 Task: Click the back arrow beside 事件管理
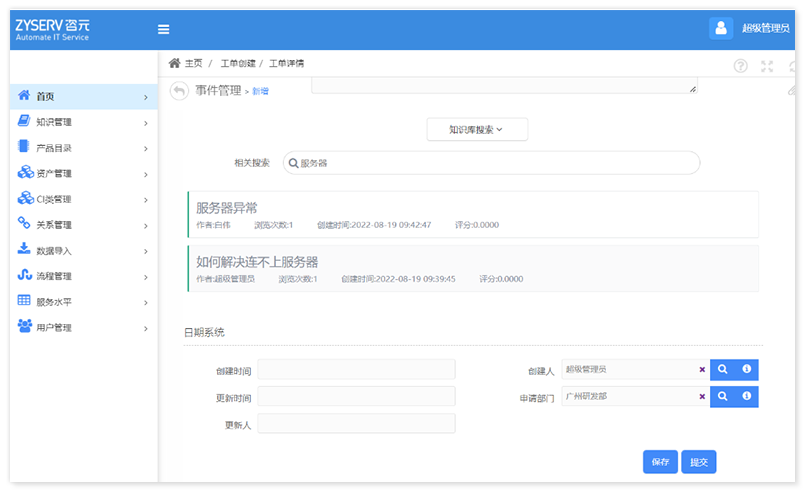pos(179,91)
